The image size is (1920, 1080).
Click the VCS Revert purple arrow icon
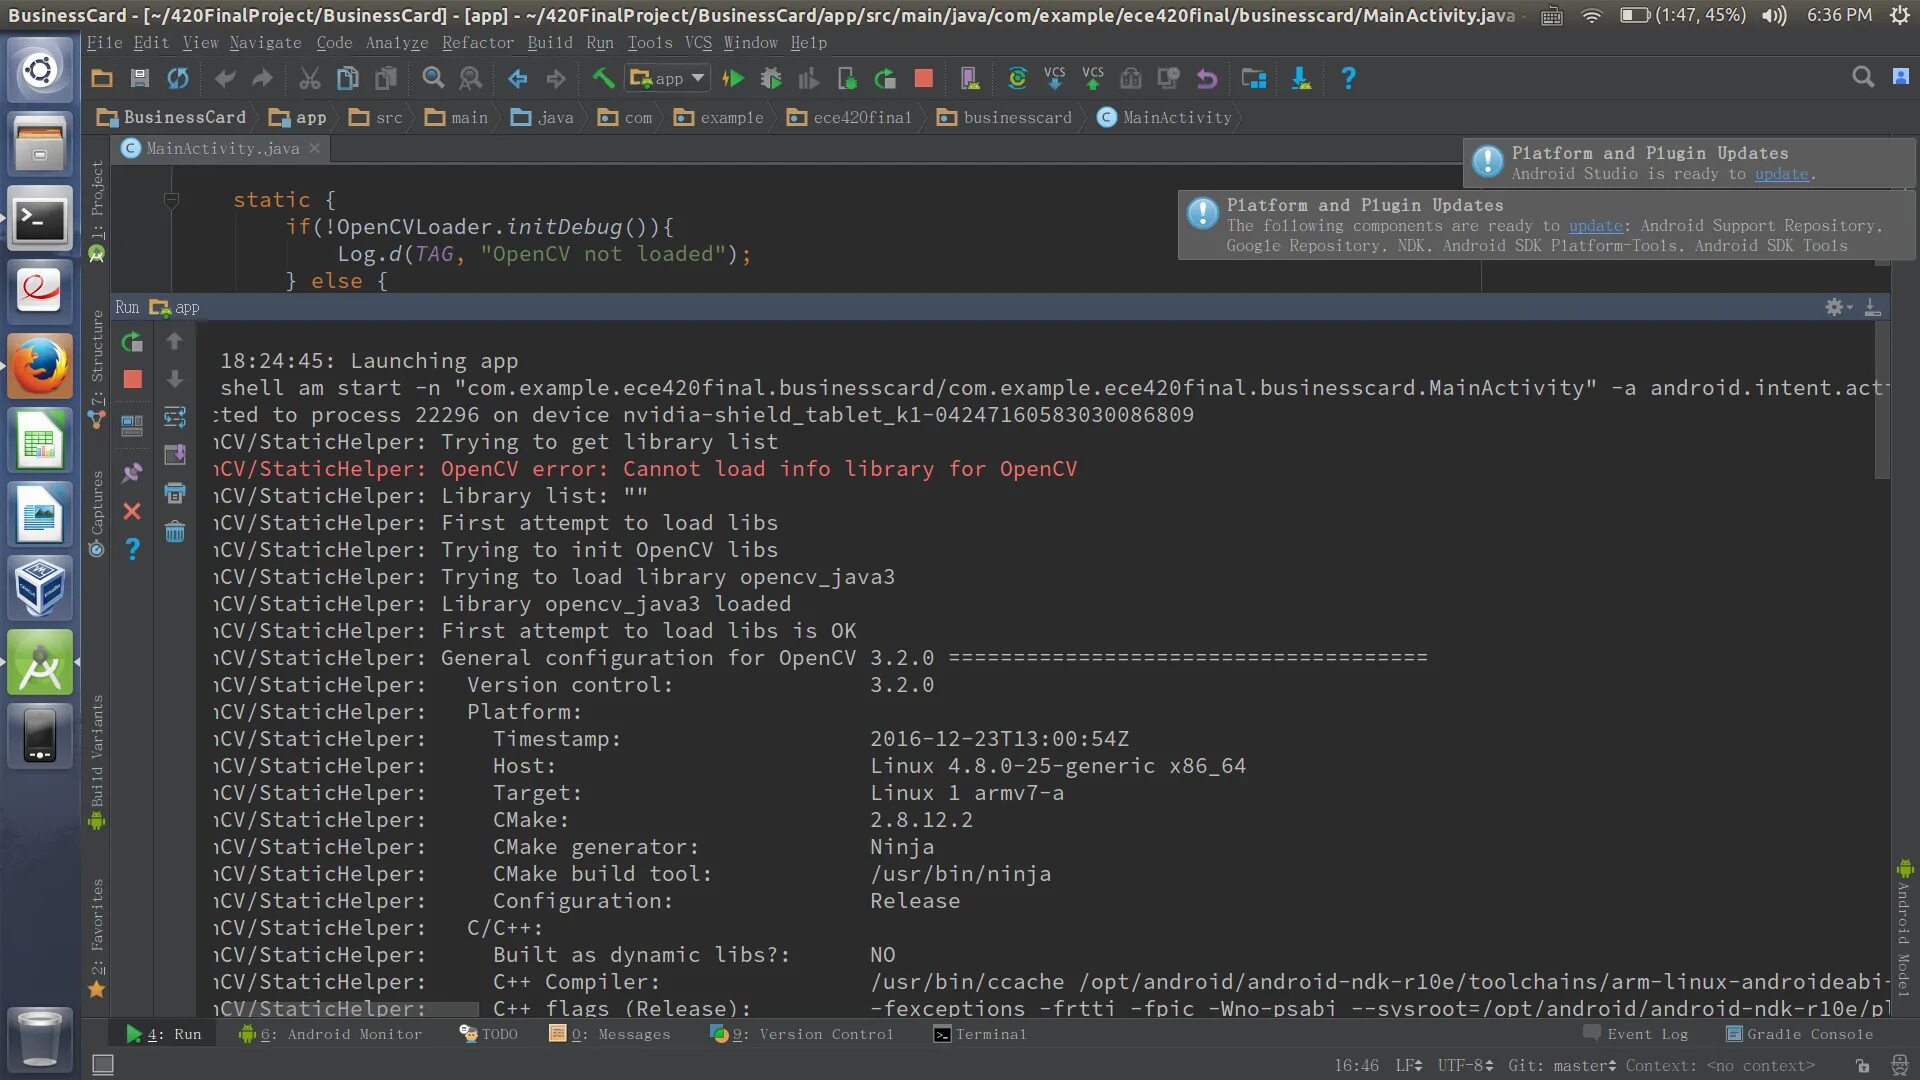click(1207, 78)
